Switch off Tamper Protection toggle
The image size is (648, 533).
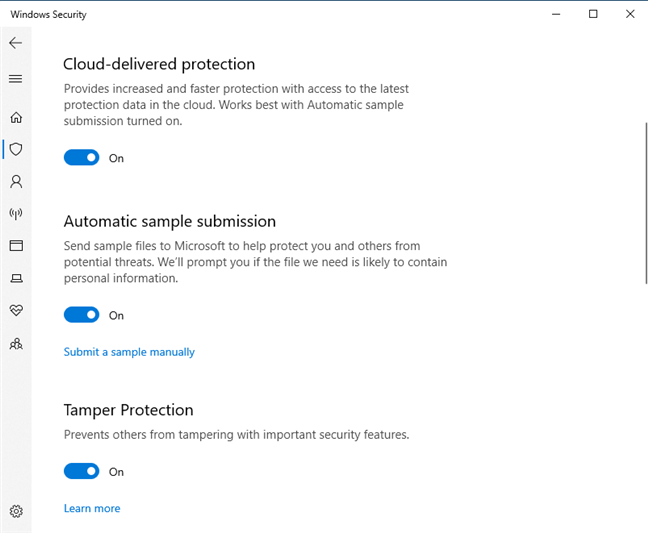tap(82, 471)
